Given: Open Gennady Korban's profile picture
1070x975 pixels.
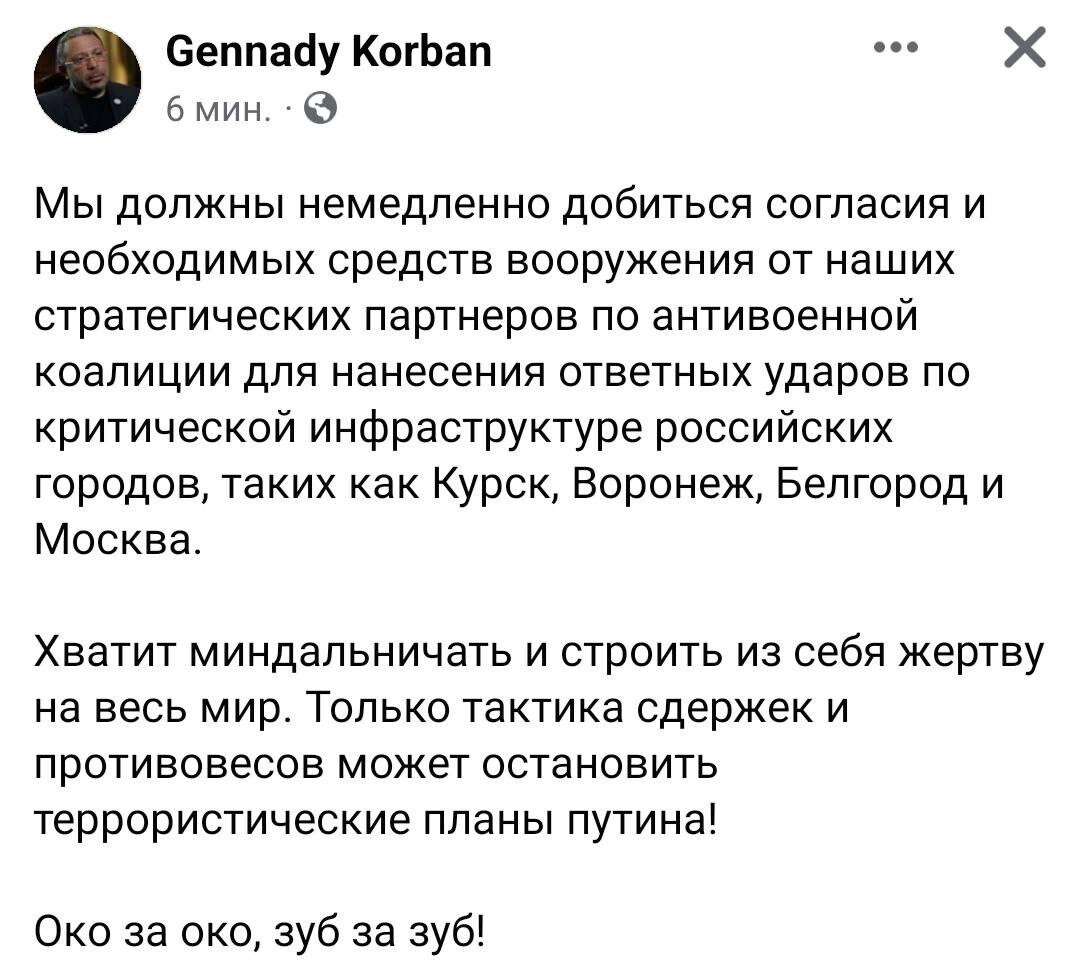Looking at the screenshot, I should 87,80.
